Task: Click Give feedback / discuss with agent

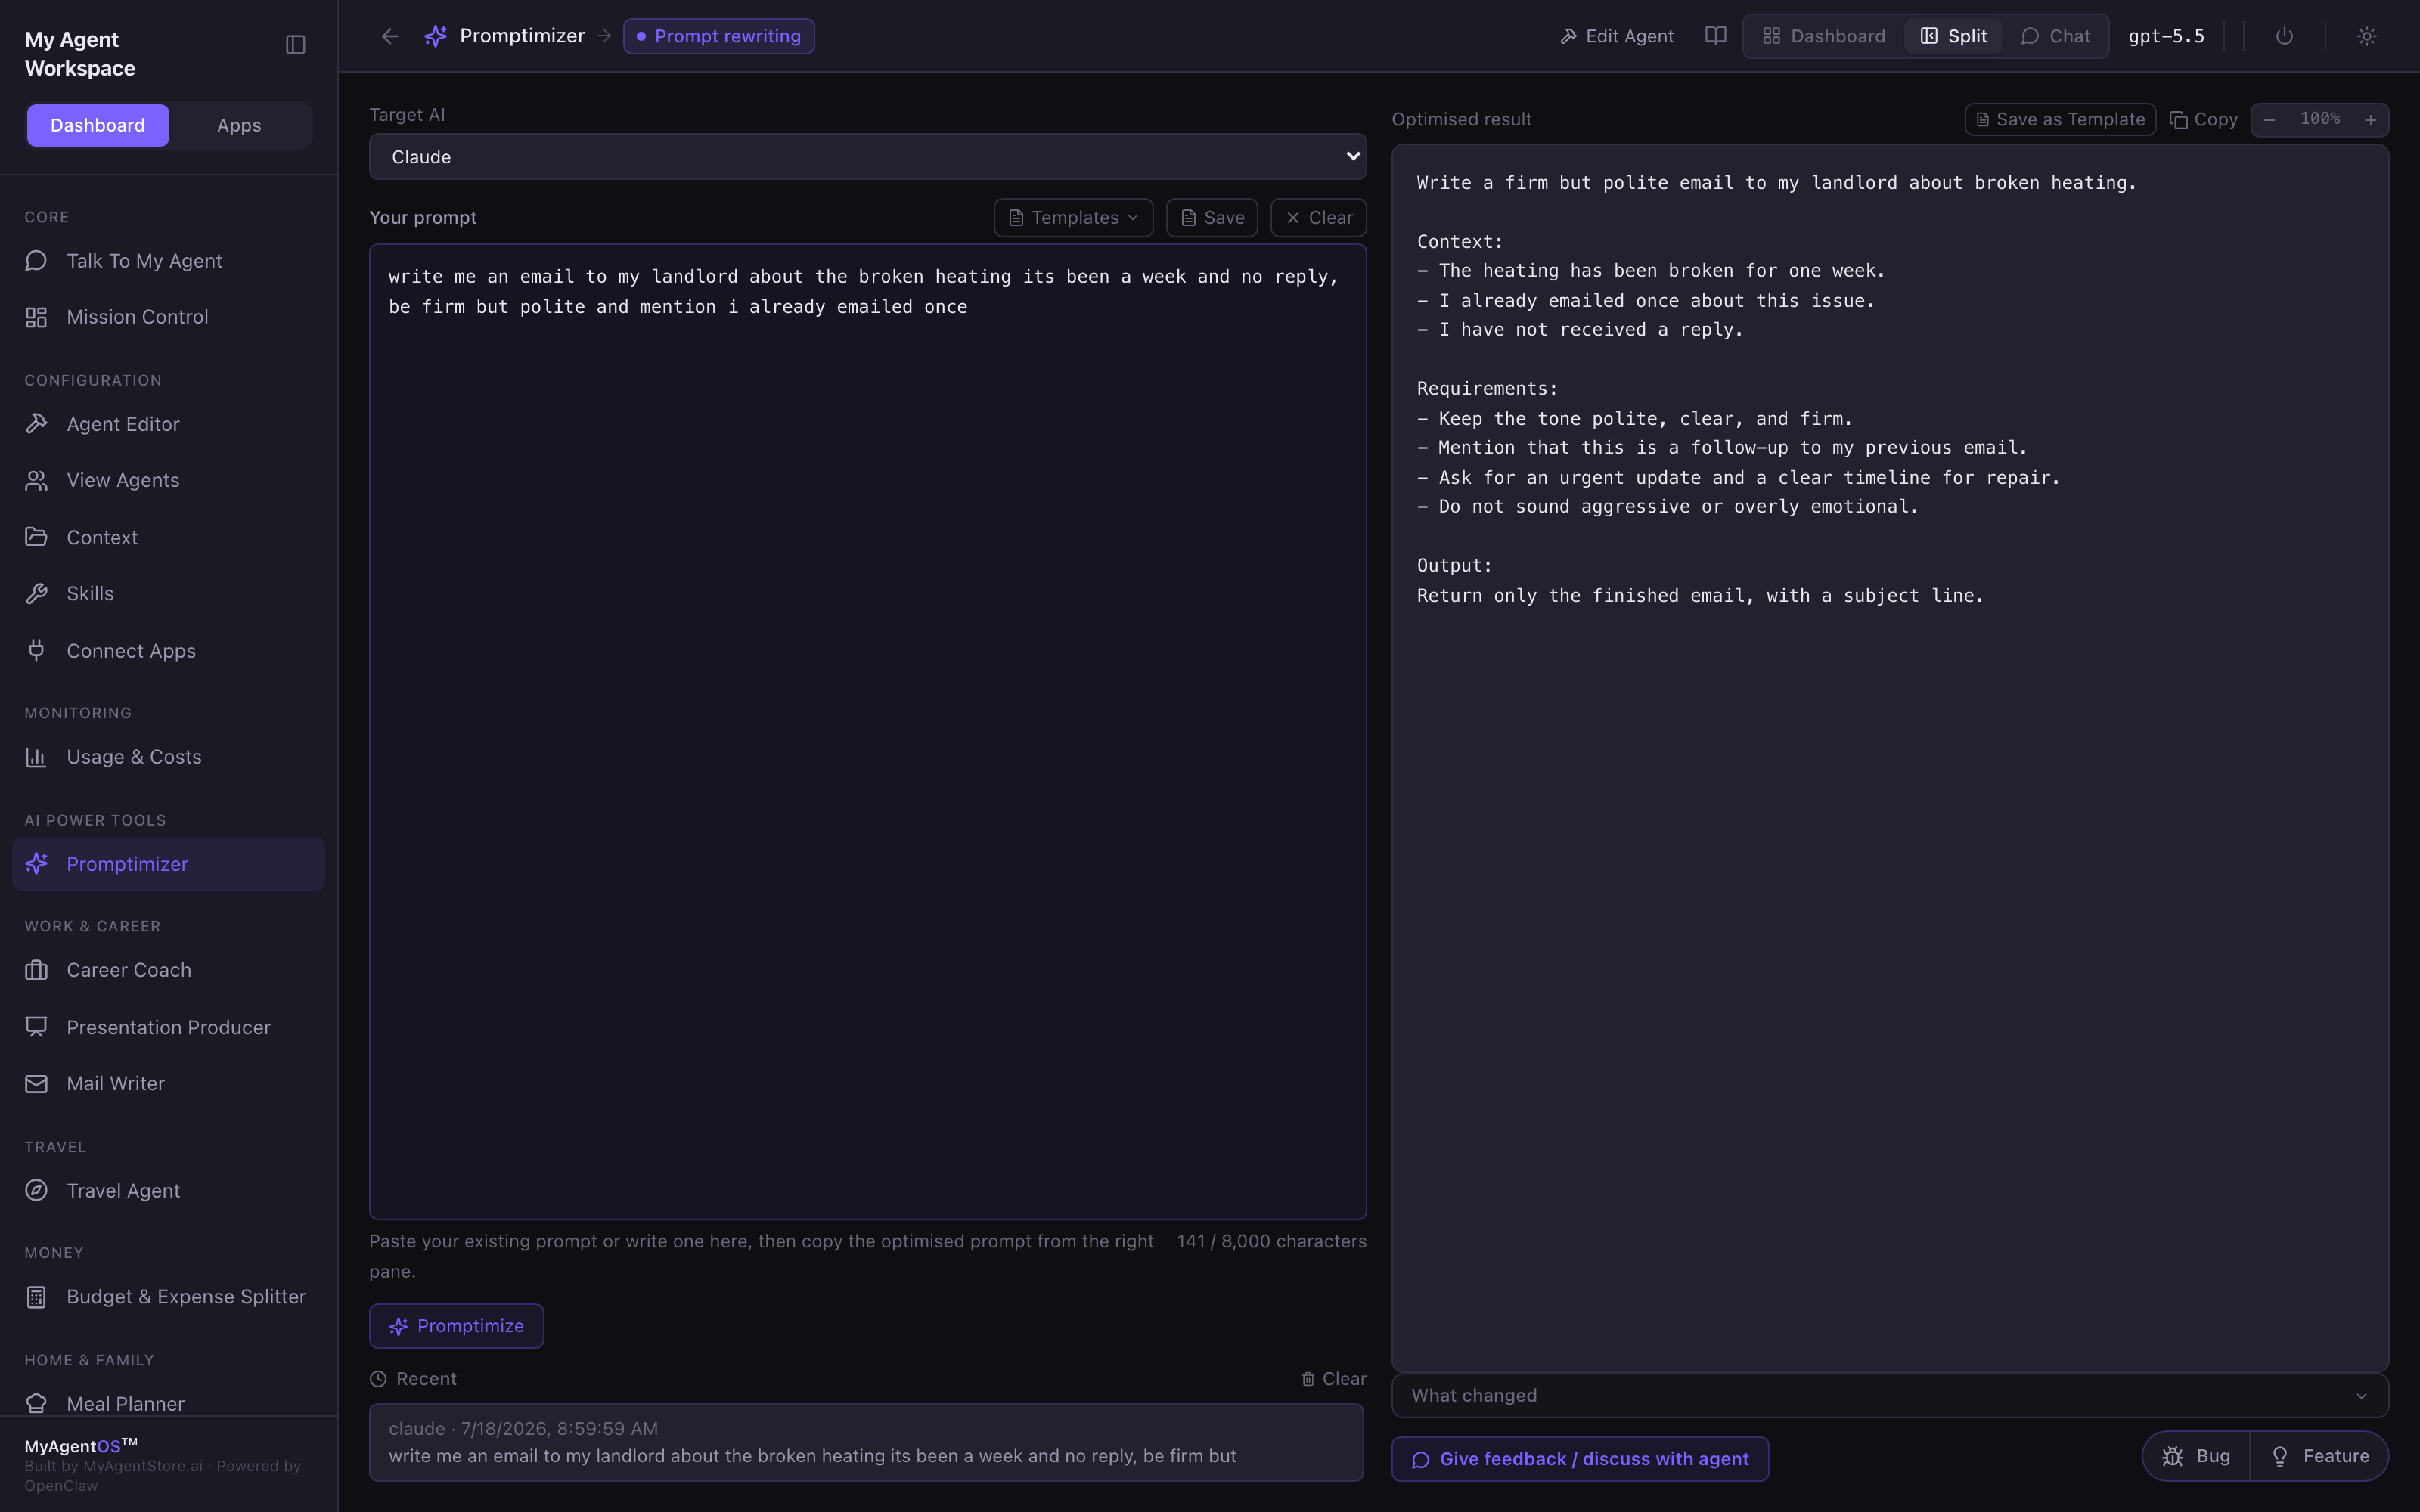Action: [x=1580, y=1459]
